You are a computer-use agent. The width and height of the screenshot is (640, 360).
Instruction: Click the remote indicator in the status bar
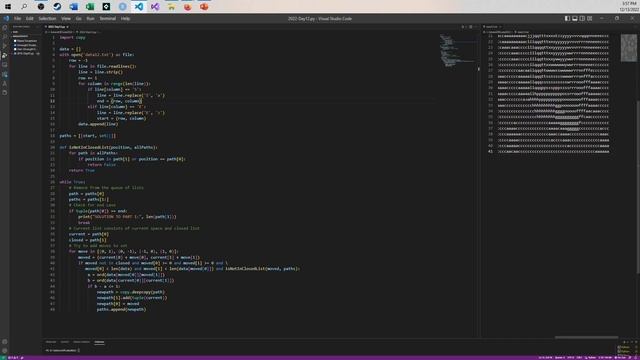pos(3,358)
